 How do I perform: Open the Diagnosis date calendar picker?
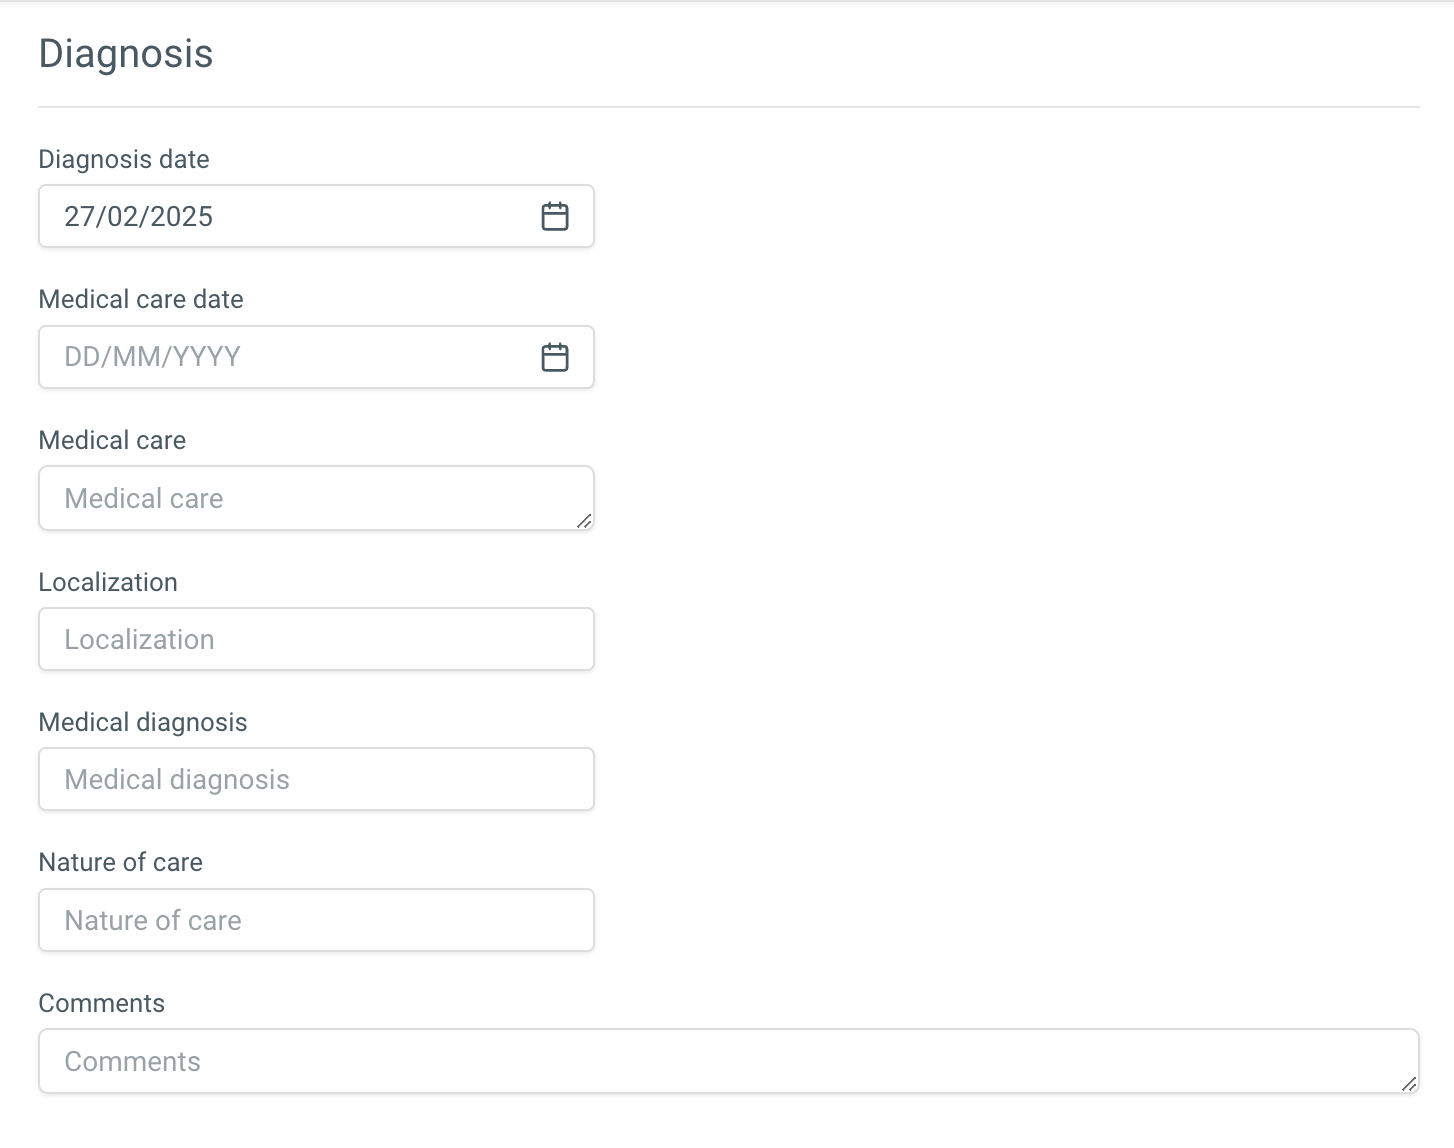555,216
